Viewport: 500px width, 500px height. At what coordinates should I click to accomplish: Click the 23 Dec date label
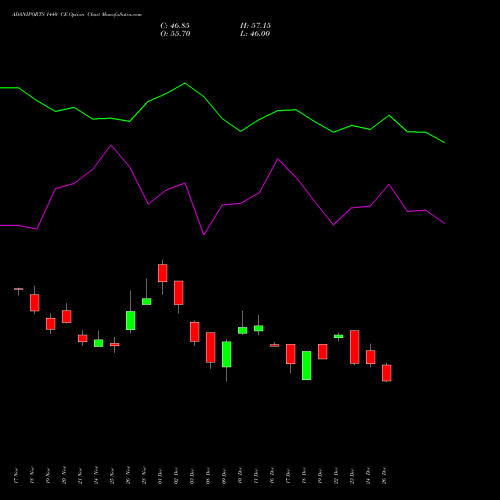[352, 476]
